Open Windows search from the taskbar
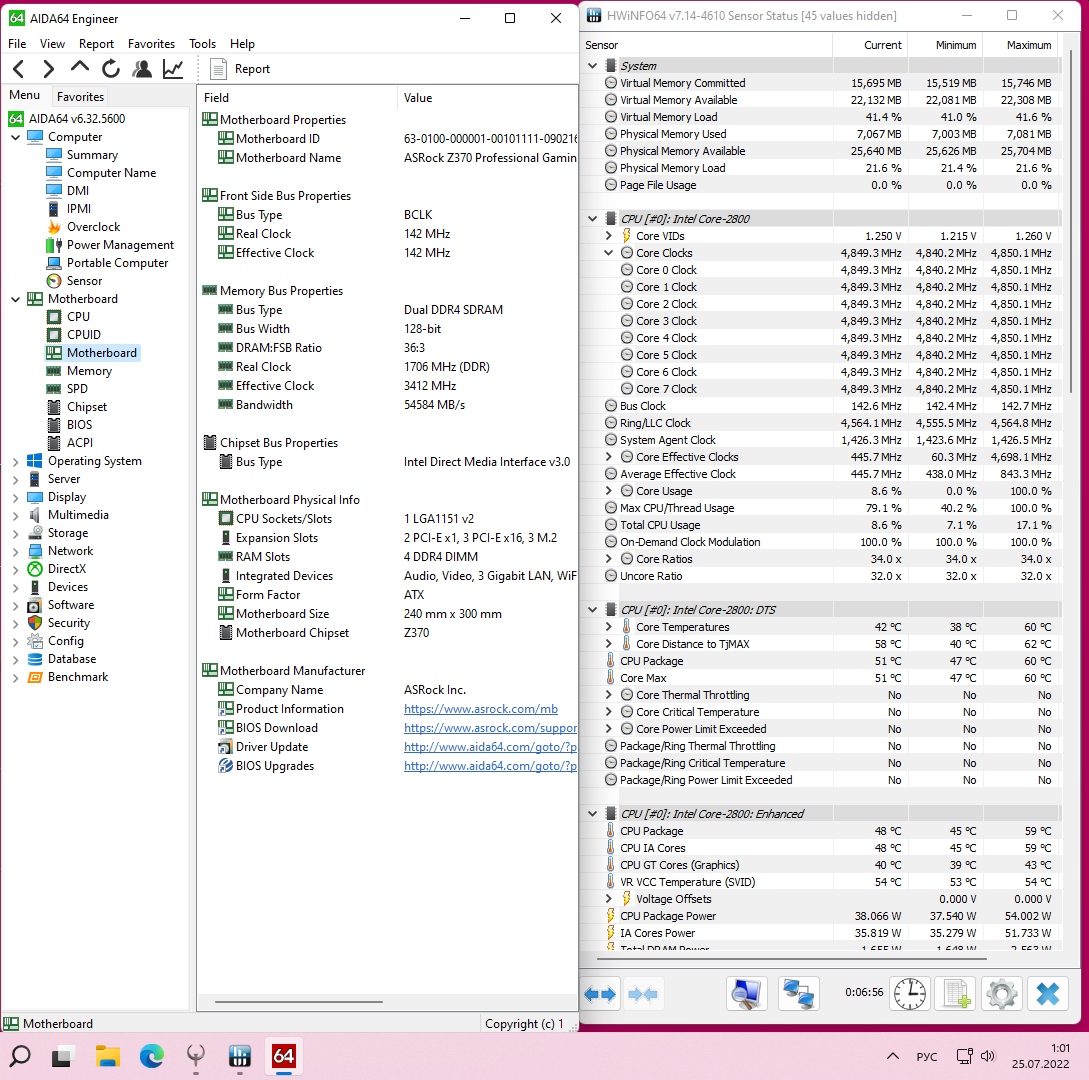Image resolution: width=1089 pixels, height=1080 pixels. pyautogui.click(x=19, y=1056)
